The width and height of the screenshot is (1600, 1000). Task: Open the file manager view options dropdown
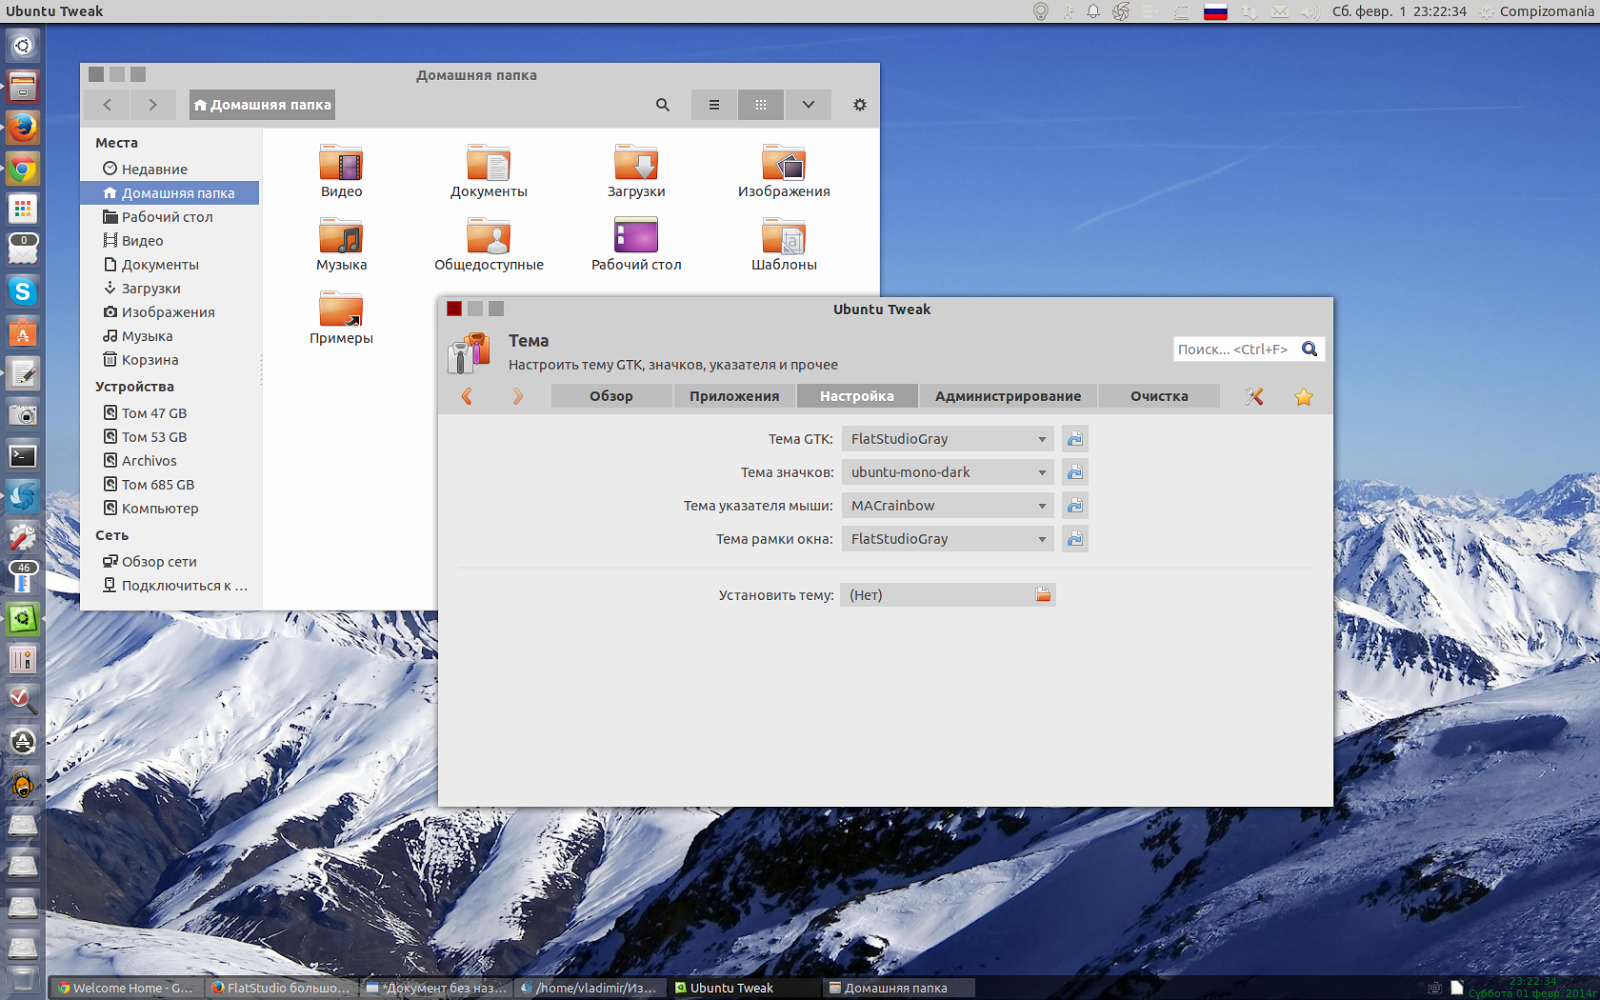808,105
